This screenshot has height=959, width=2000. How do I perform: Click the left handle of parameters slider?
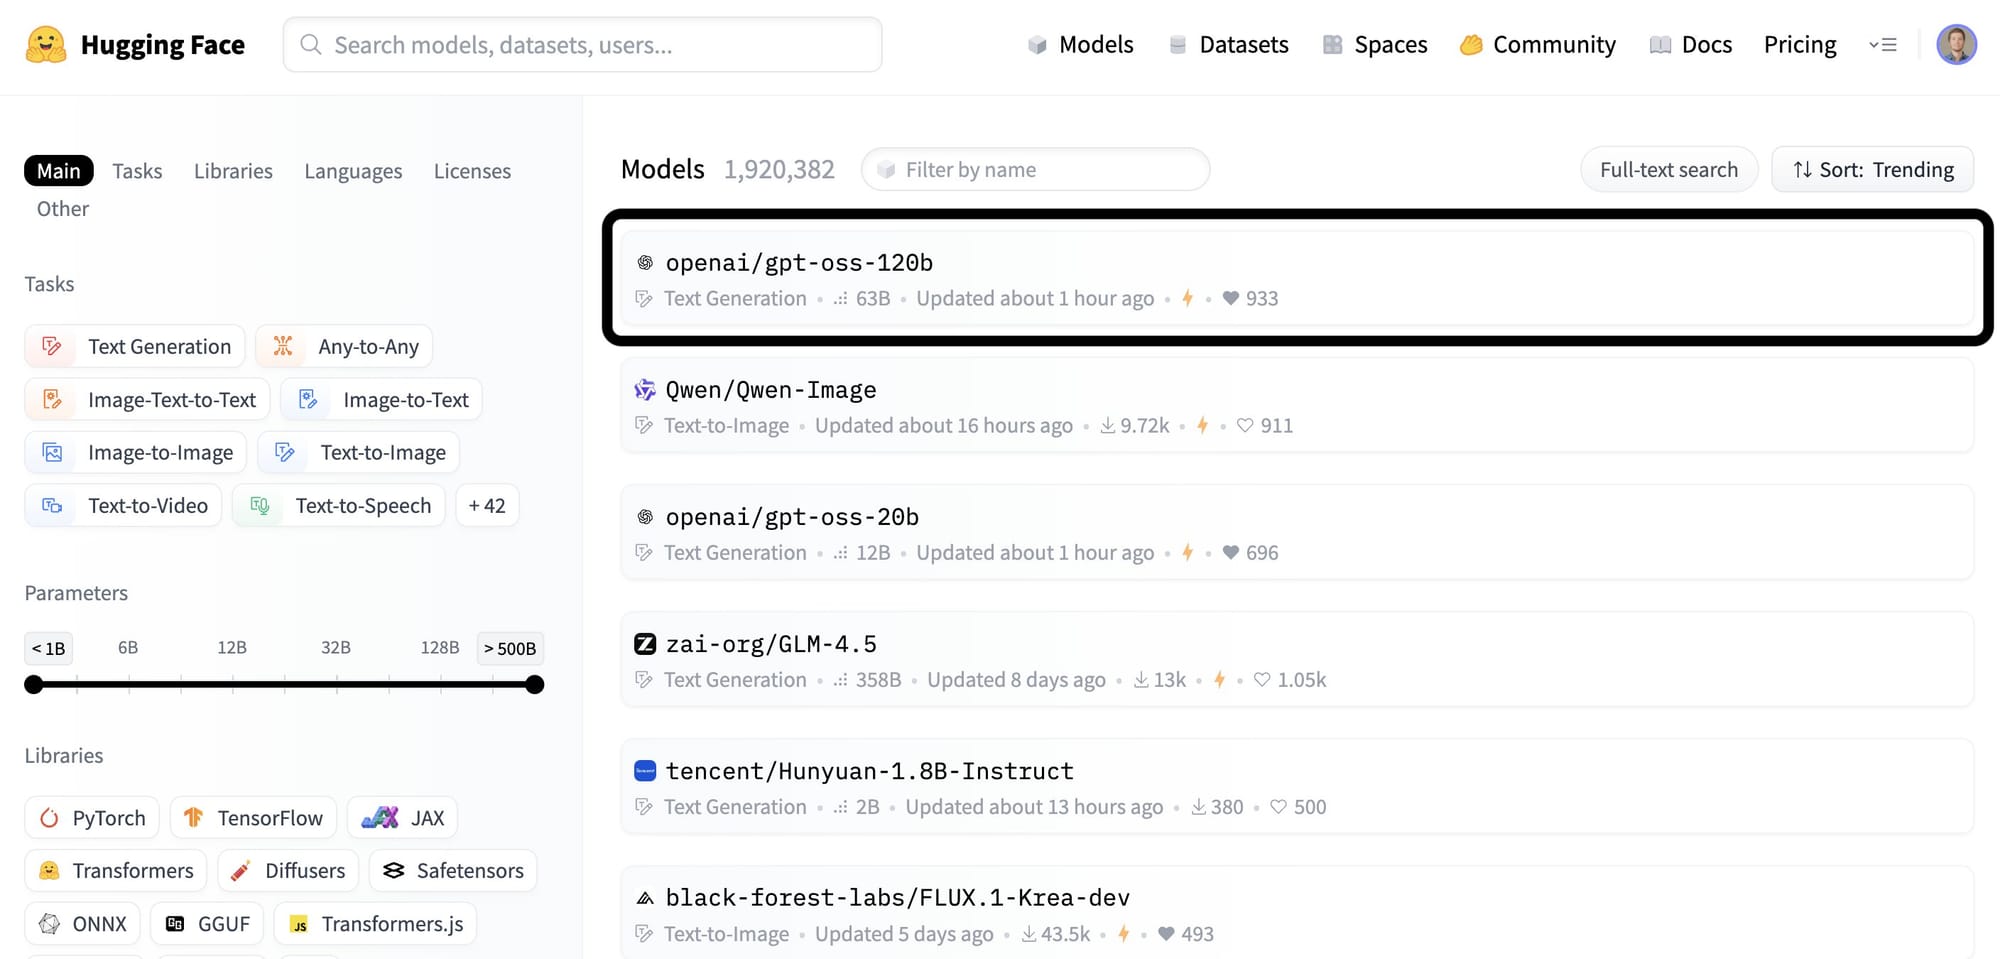click(34, 684)
